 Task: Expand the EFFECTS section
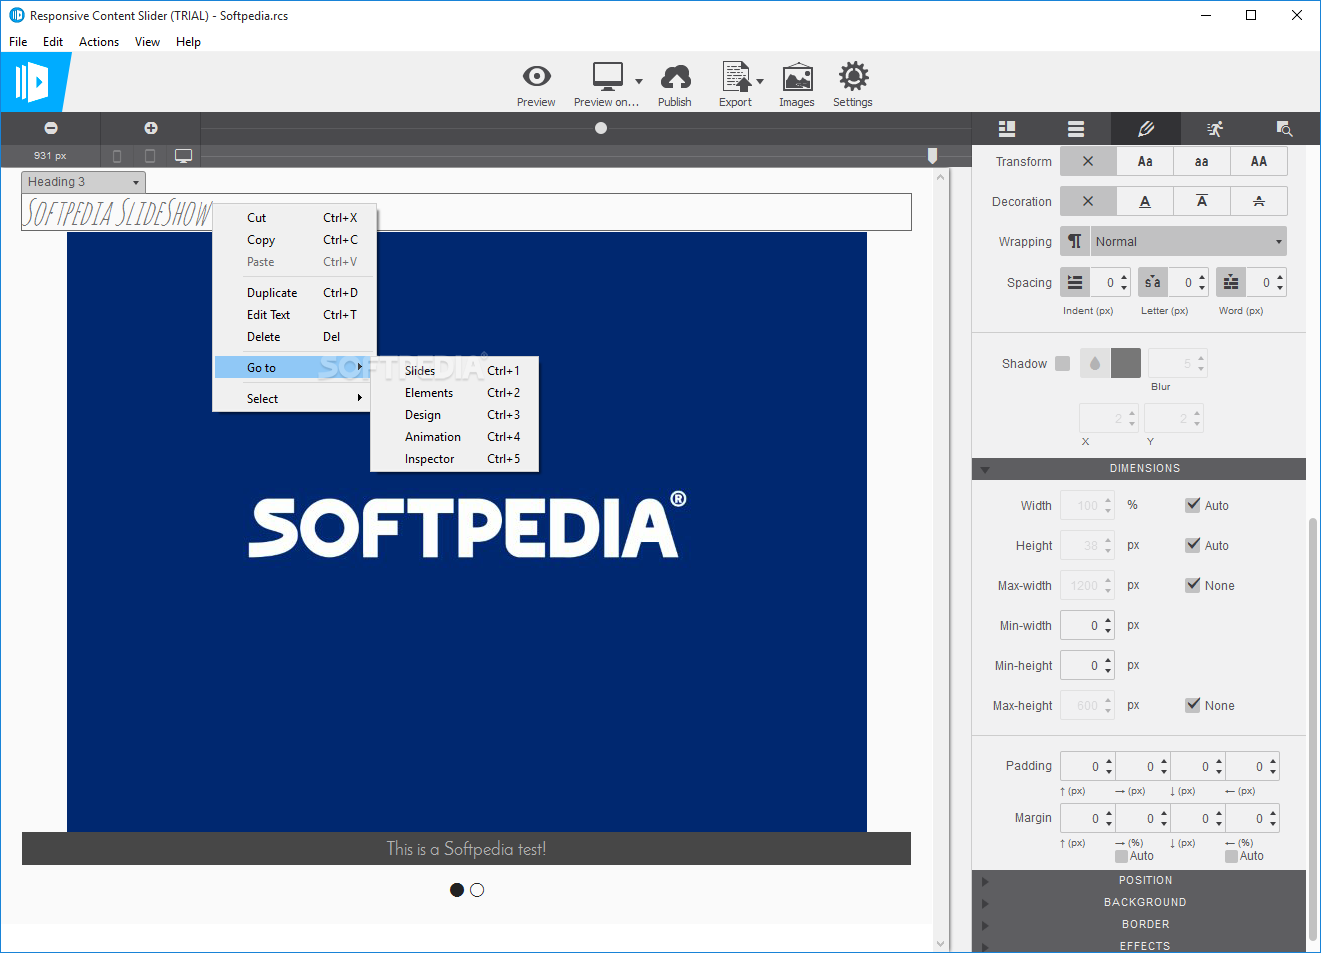1139,945
